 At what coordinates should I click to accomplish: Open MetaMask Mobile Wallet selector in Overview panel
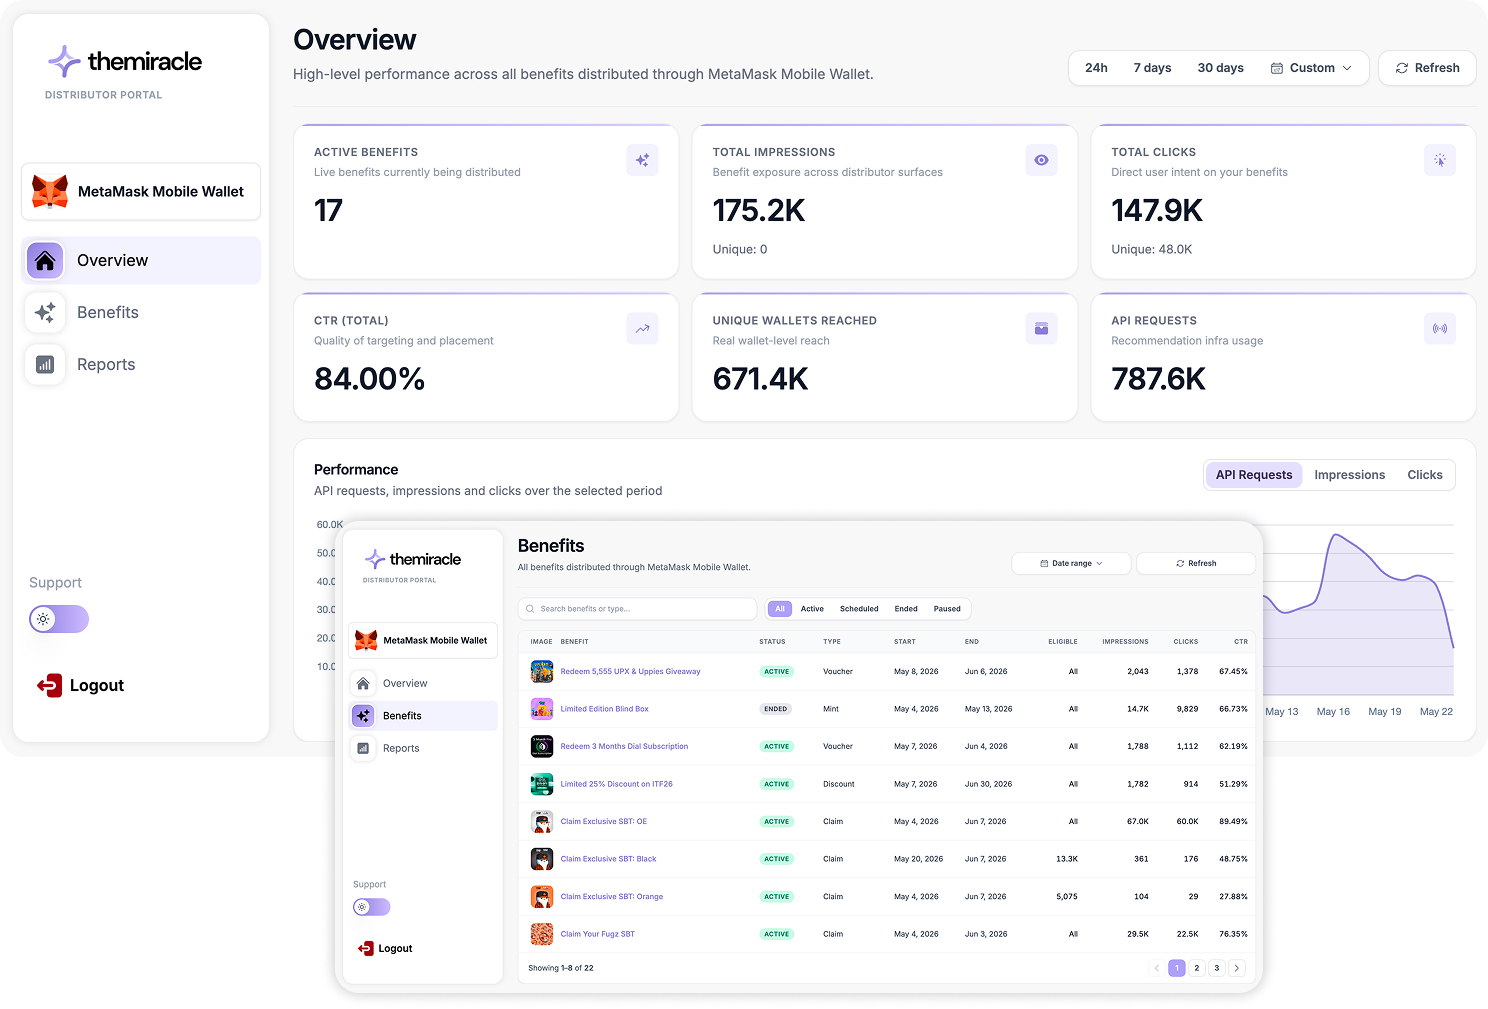point(141,191)
